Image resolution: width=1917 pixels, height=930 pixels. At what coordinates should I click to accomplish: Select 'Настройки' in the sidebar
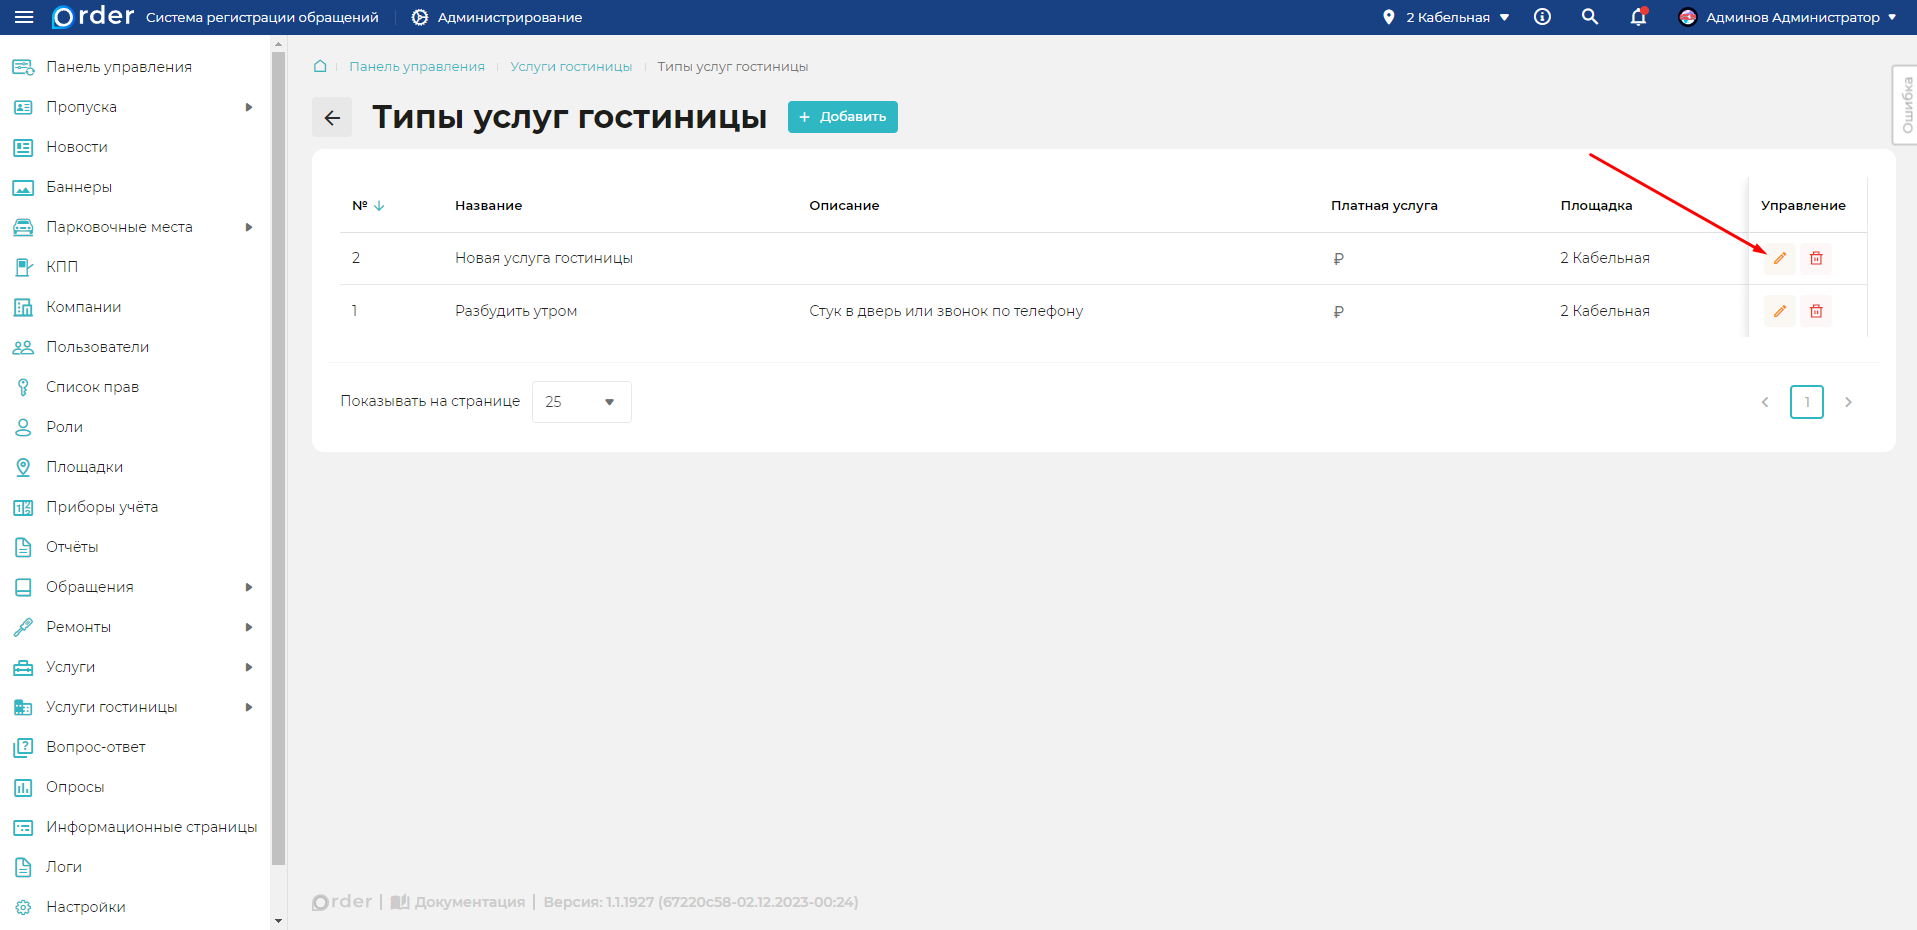click(86, 907)
